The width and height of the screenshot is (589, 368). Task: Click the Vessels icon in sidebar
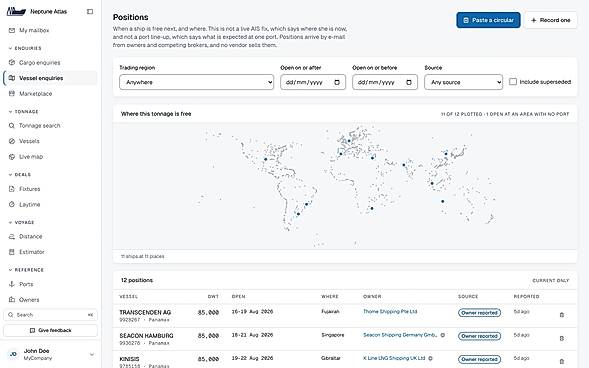[12, 141]
